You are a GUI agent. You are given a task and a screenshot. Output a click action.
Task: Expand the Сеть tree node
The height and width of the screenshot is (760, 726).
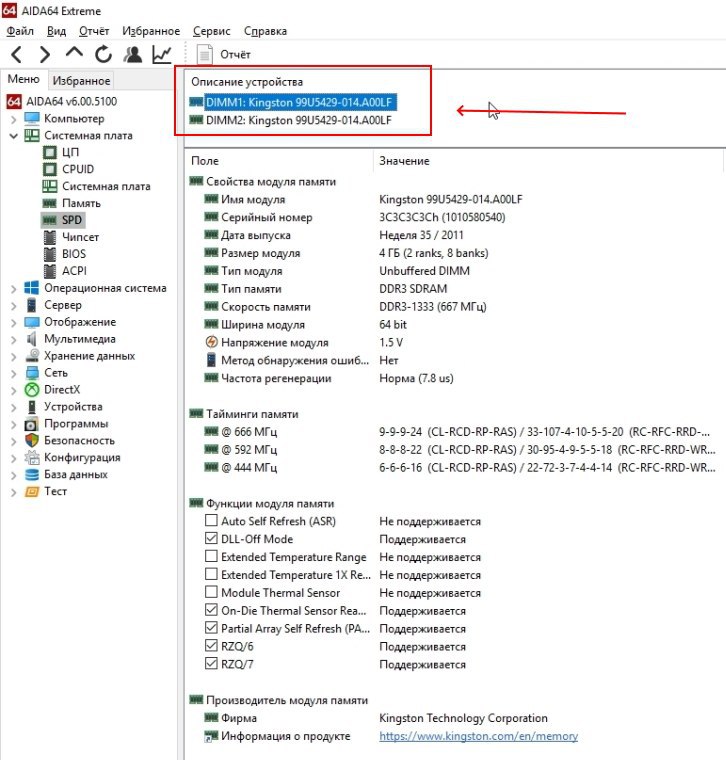pyautogui.click(x=14, y=374)
